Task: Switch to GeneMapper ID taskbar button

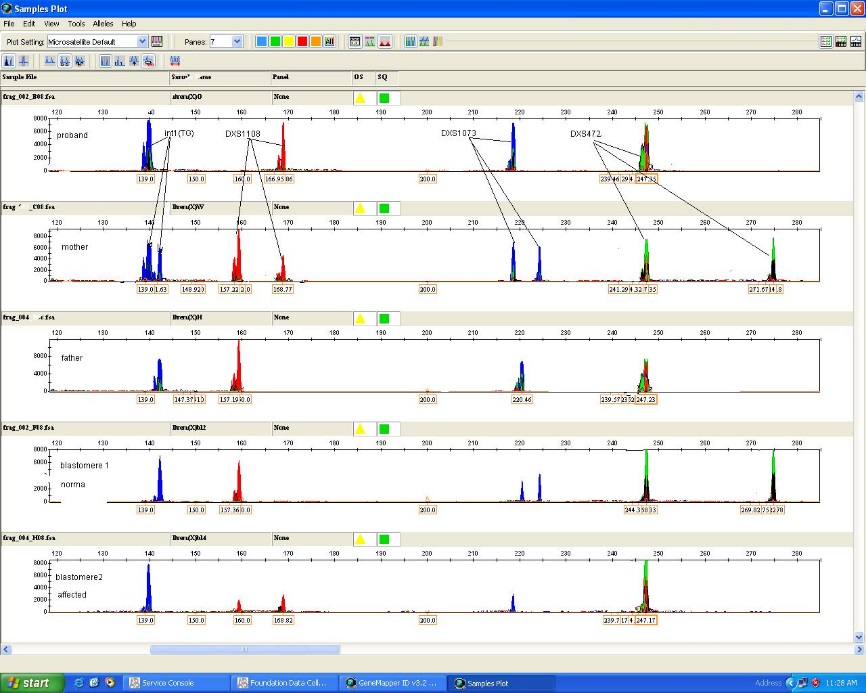Action: point(391,683)
